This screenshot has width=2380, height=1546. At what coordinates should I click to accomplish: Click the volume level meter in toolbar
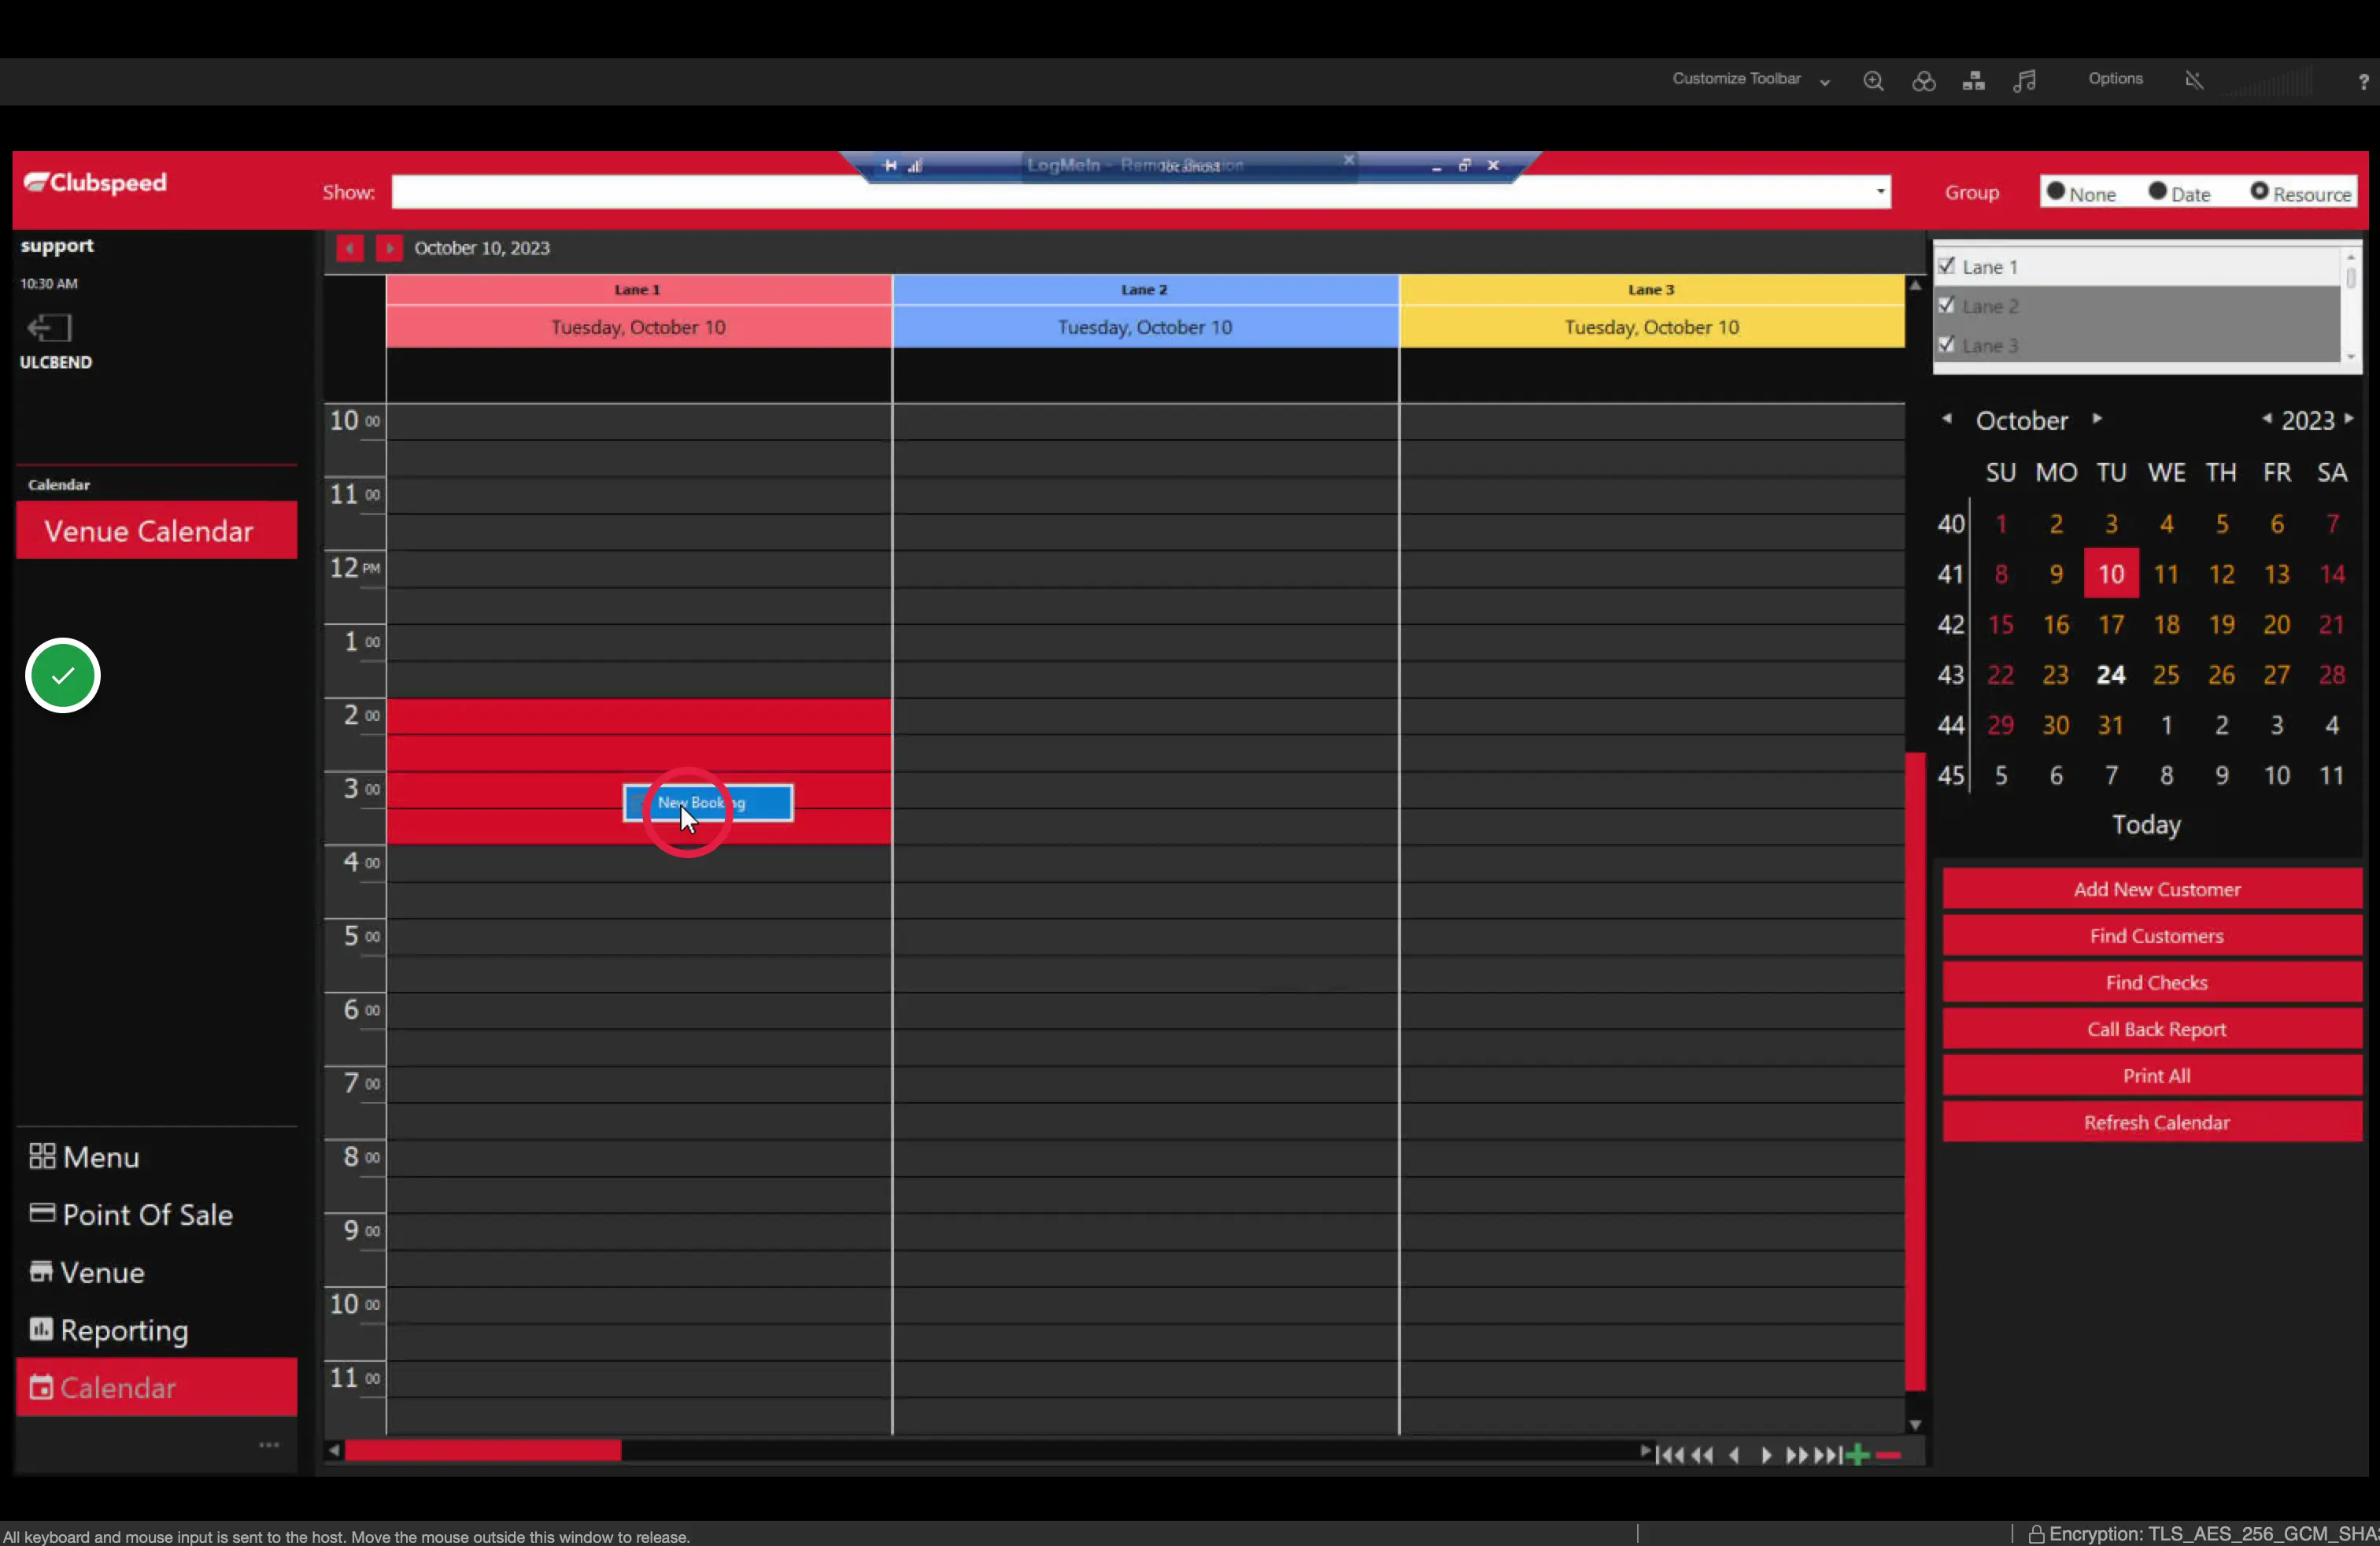tap(2269, 82)
